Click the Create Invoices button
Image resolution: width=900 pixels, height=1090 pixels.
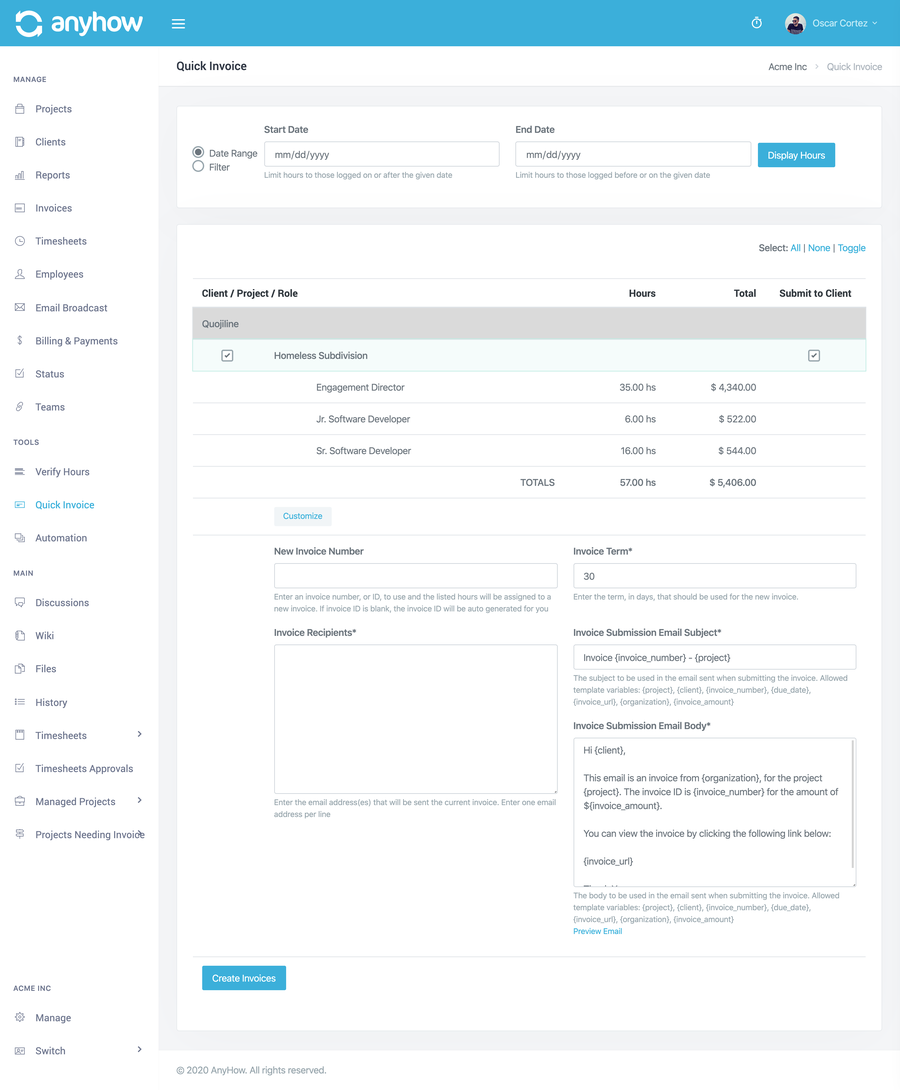click(x=244, y=978)
